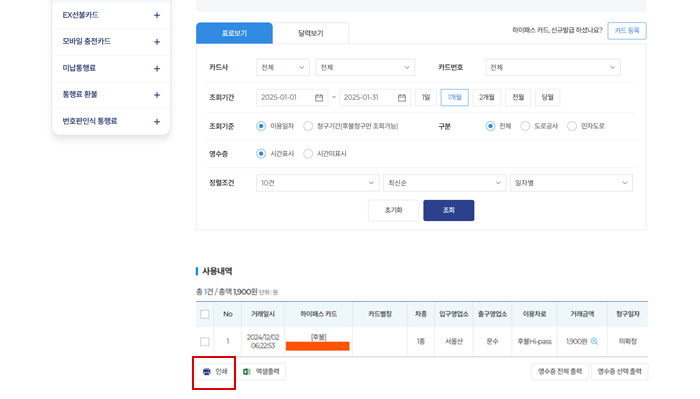
Task: Open the 카드번호 dropdown
Action: tap(553, 67)
